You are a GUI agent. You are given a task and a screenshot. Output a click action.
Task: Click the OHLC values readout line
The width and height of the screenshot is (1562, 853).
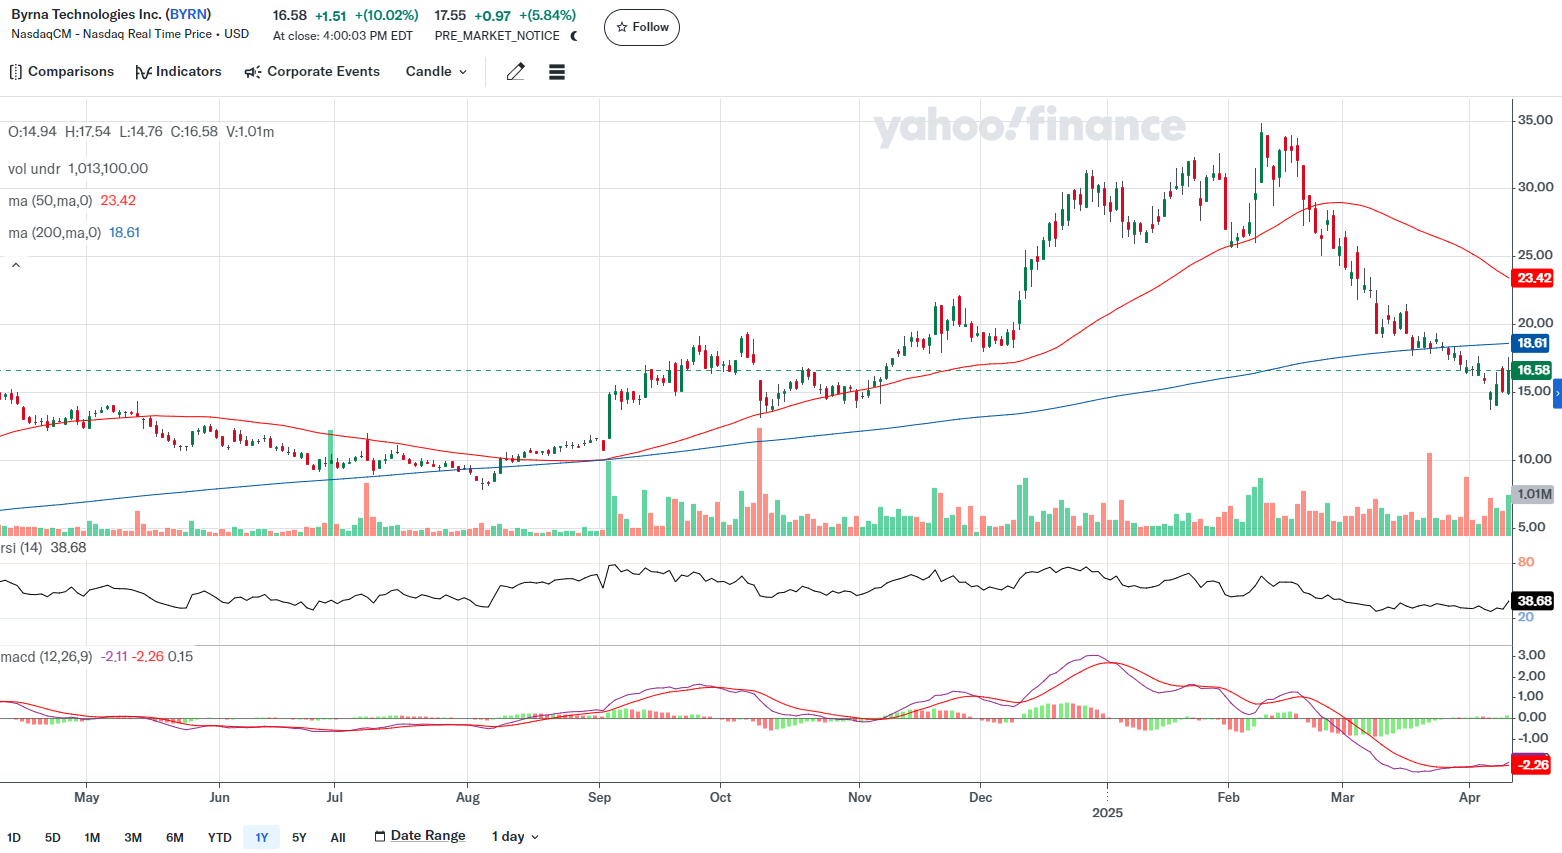141,132
